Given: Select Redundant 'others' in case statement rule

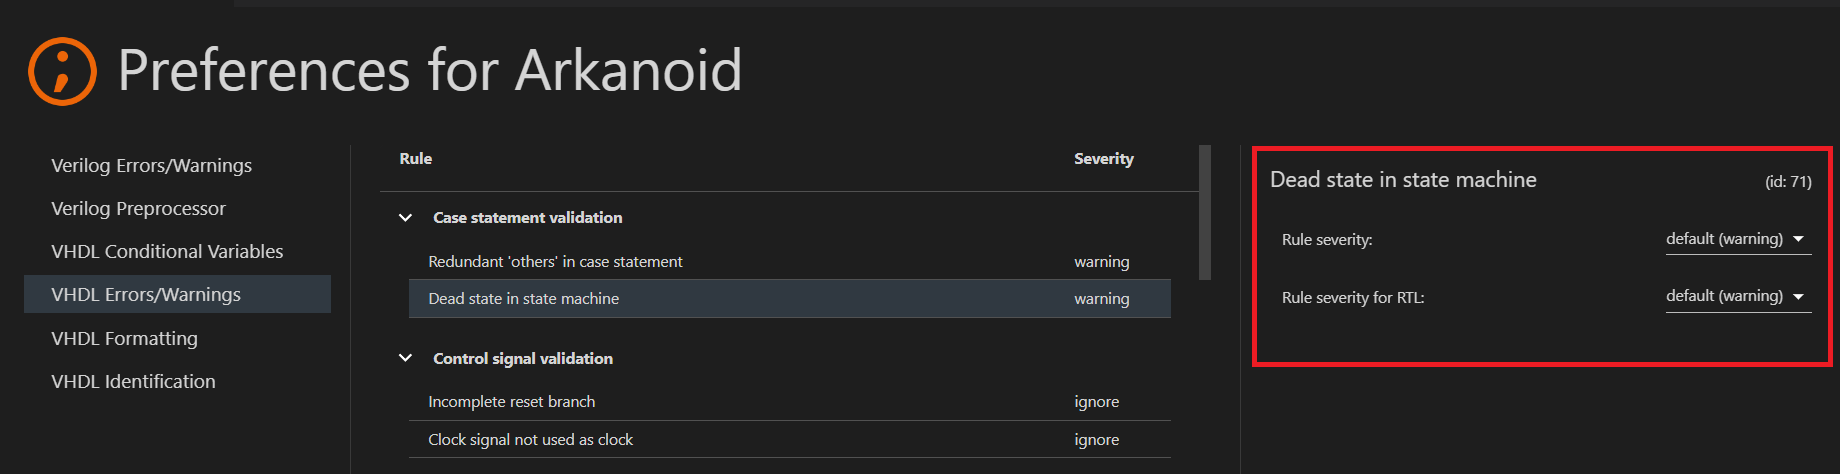Looking at the screenshot, I should [555, 262].
